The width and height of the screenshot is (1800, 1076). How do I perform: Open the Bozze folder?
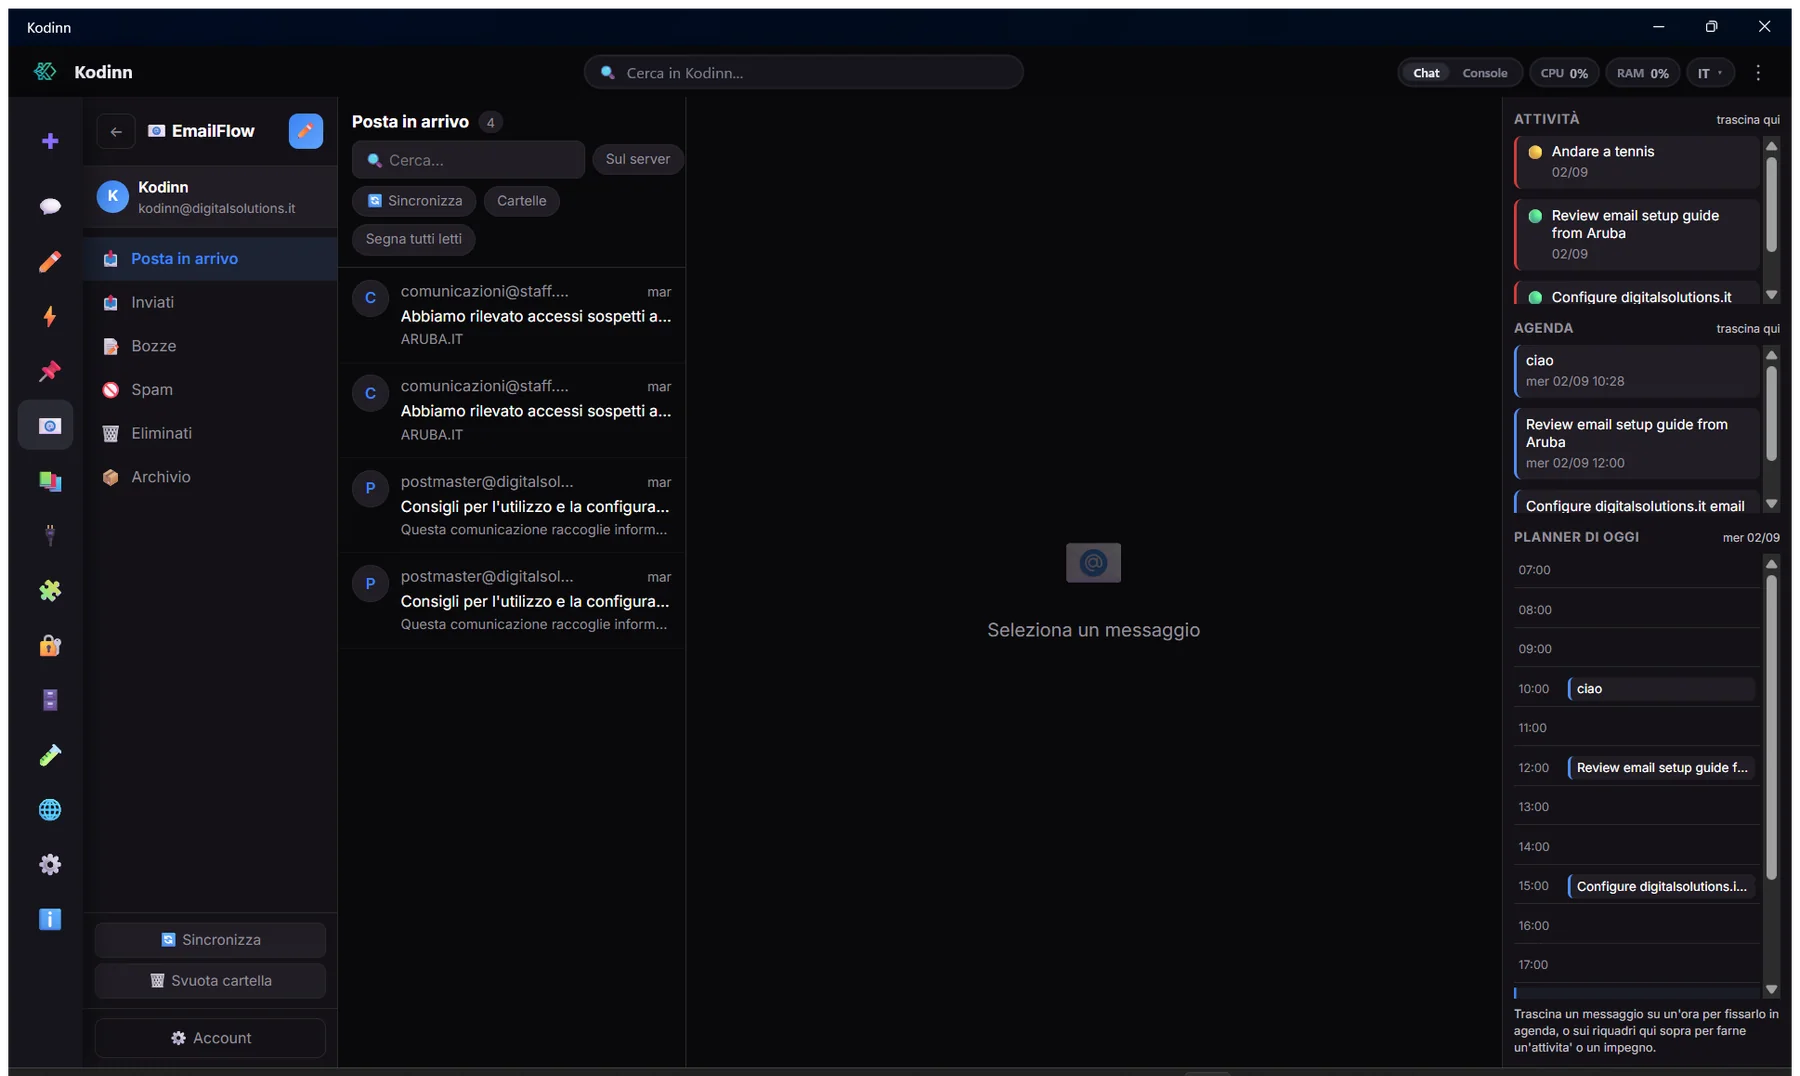(211, 346)
